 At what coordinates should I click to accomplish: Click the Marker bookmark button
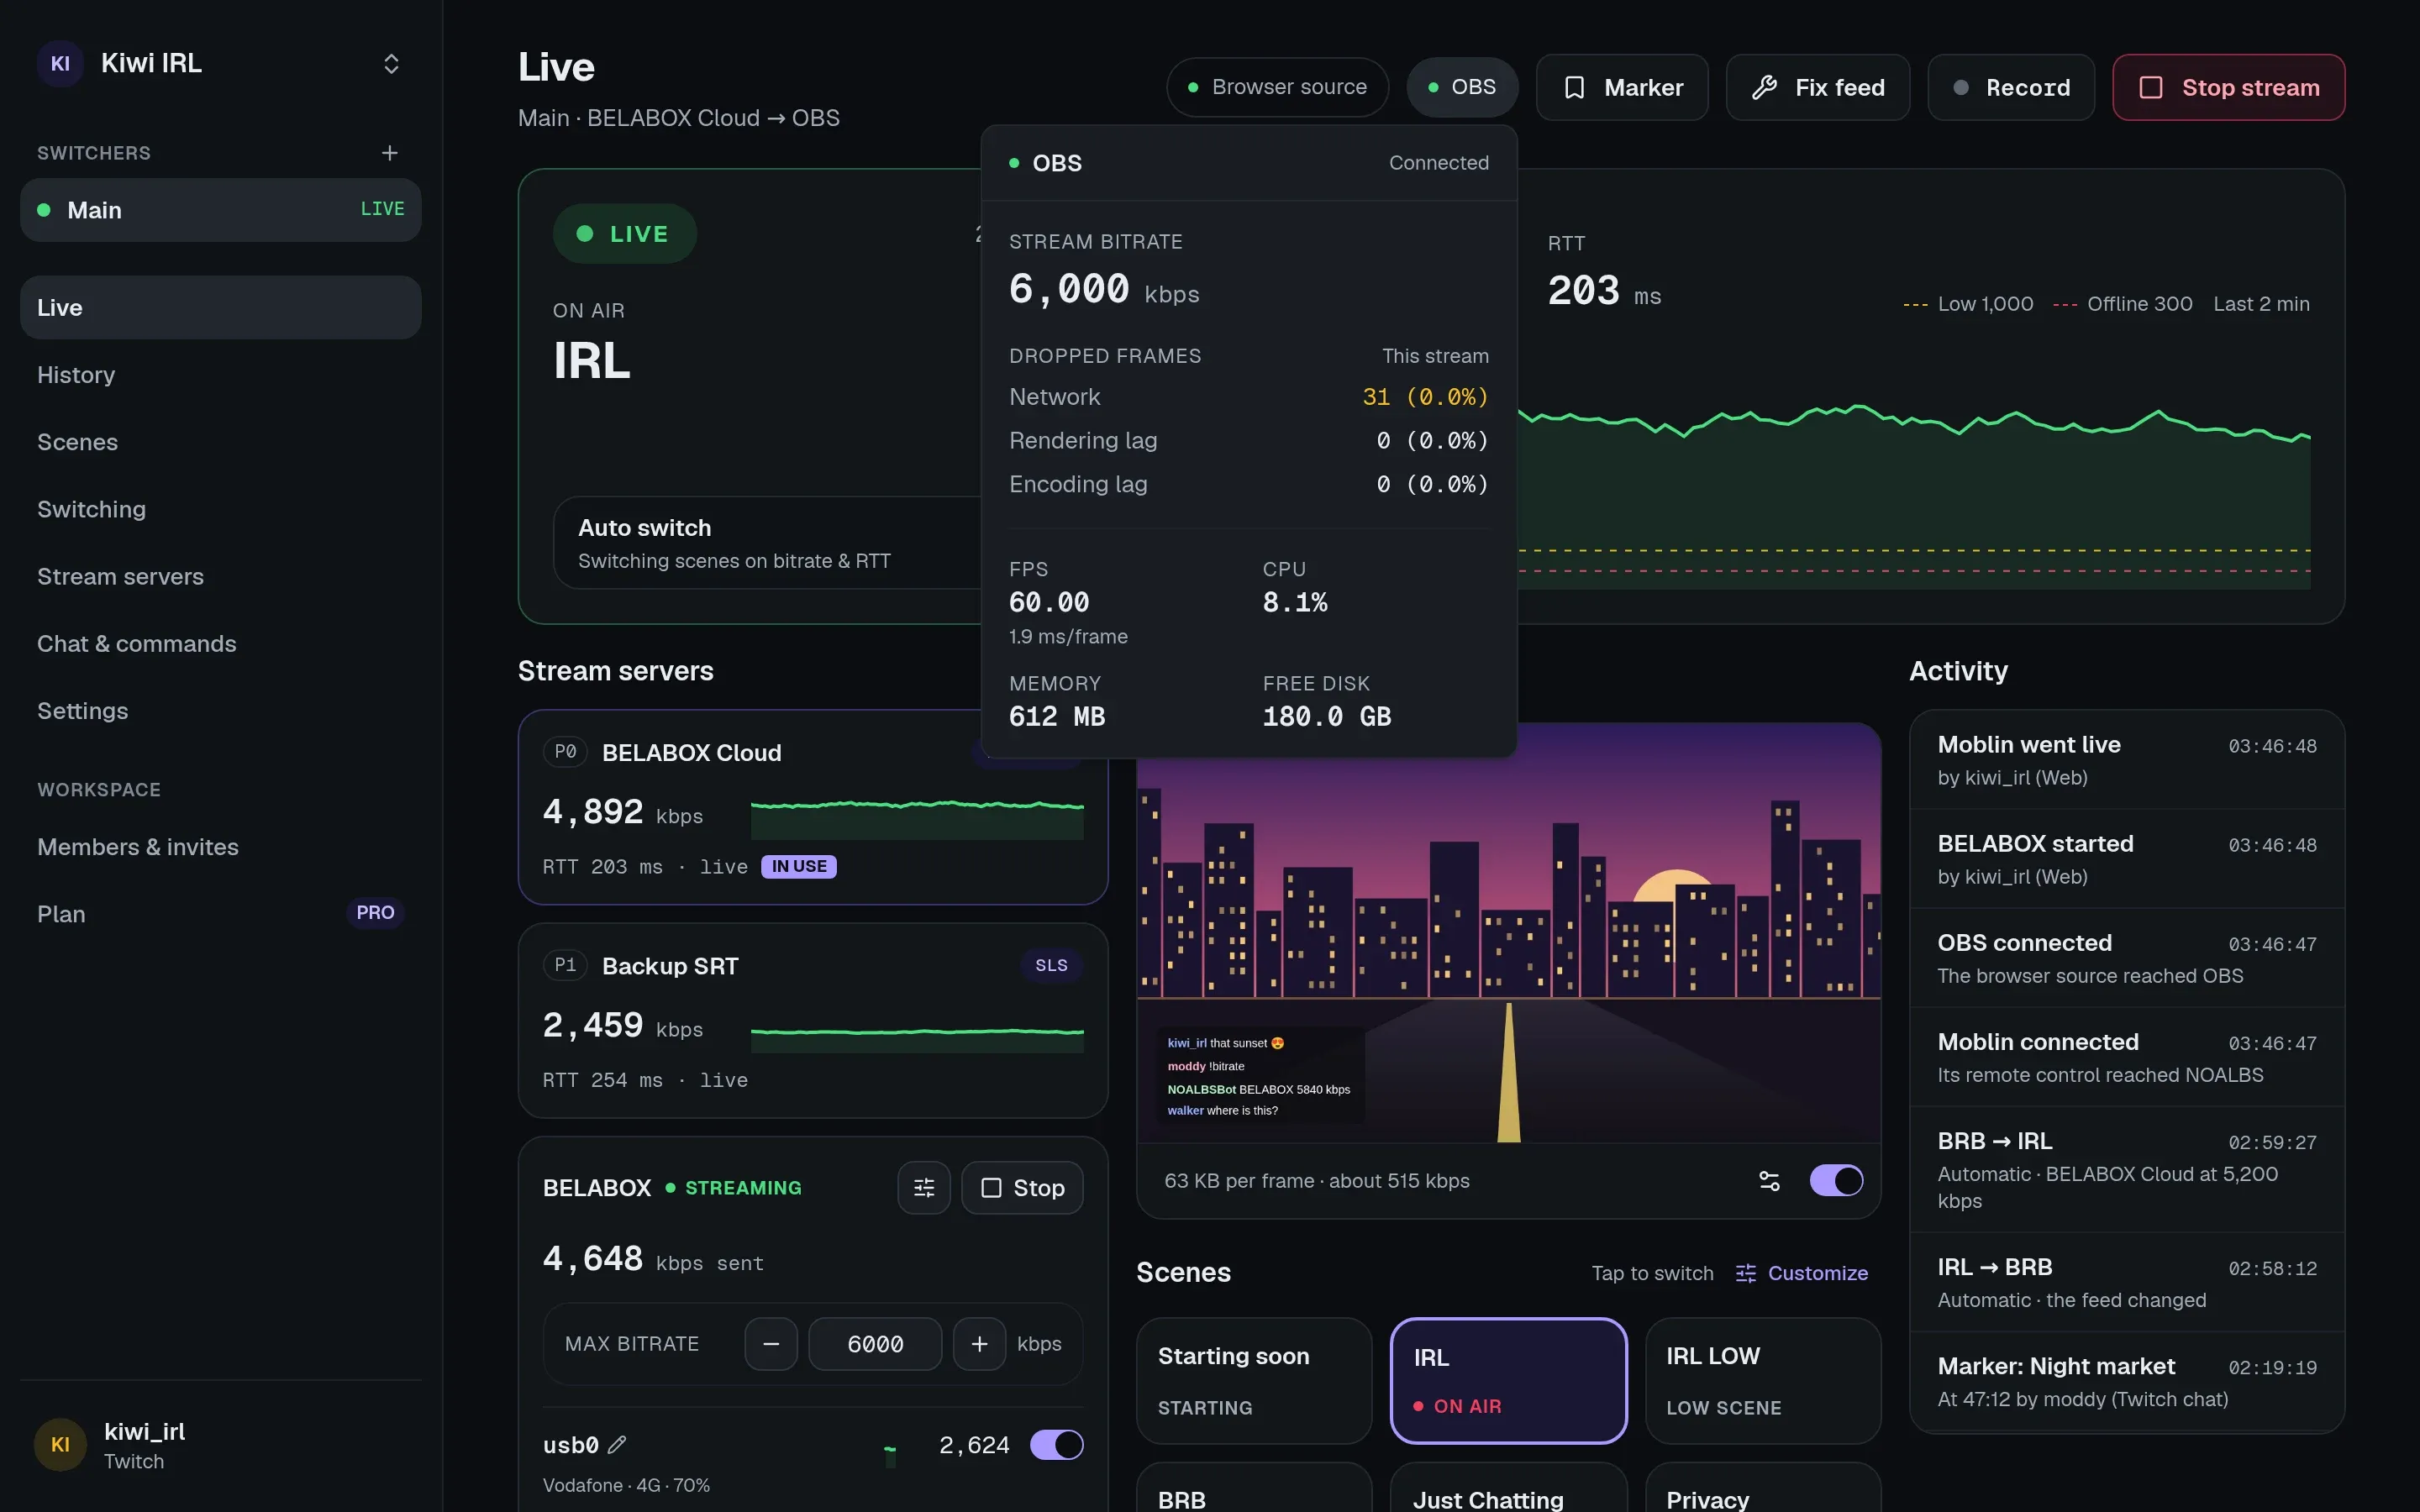(1622, 87)
